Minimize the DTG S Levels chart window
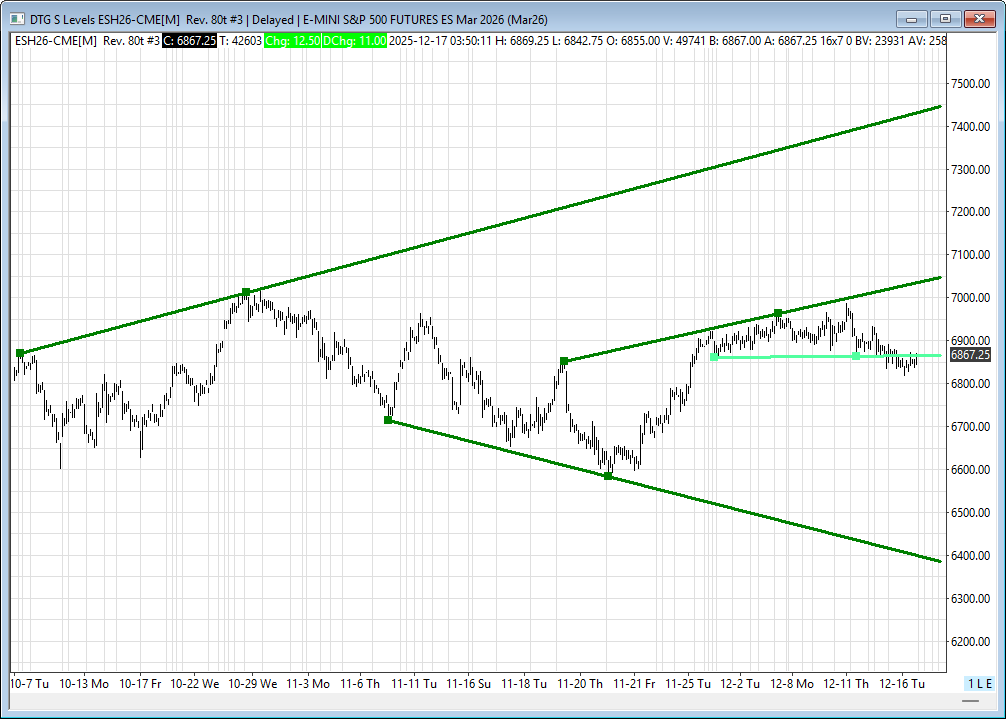Screen dimensions: 1006x719 point(911,19)
